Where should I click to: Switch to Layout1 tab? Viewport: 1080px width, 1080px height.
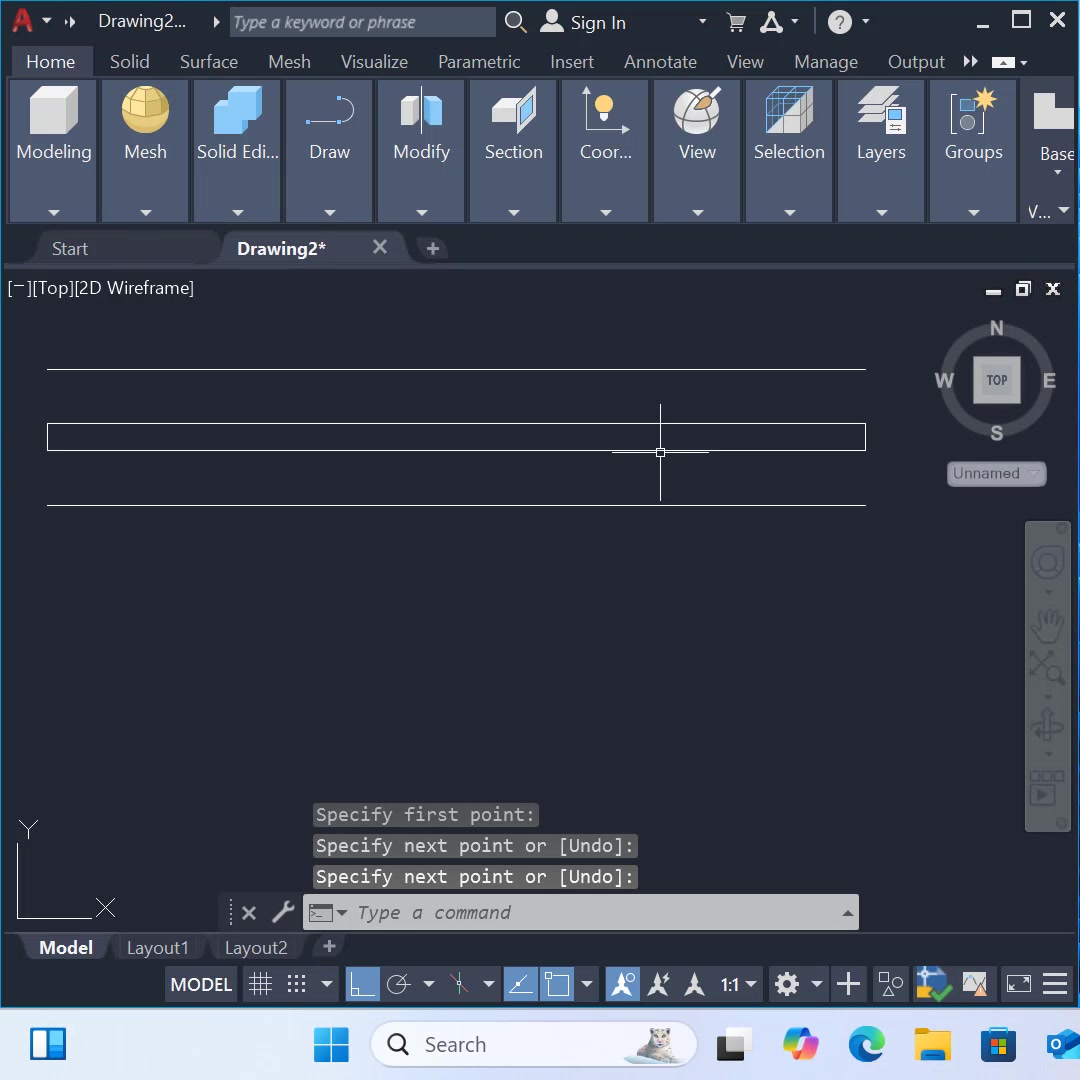click(x=157, y=948)
